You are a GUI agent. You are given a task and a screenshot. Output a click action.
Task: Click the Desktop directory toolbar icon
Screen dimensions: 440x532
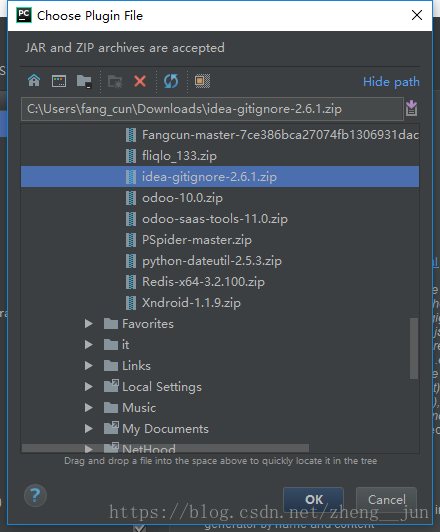(59, 81)
